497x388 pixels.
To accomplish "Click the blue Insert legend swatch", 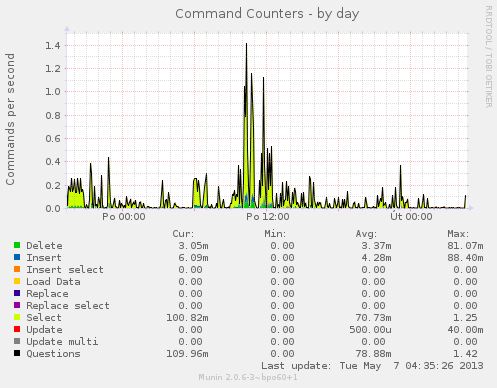I will point(17,257).
